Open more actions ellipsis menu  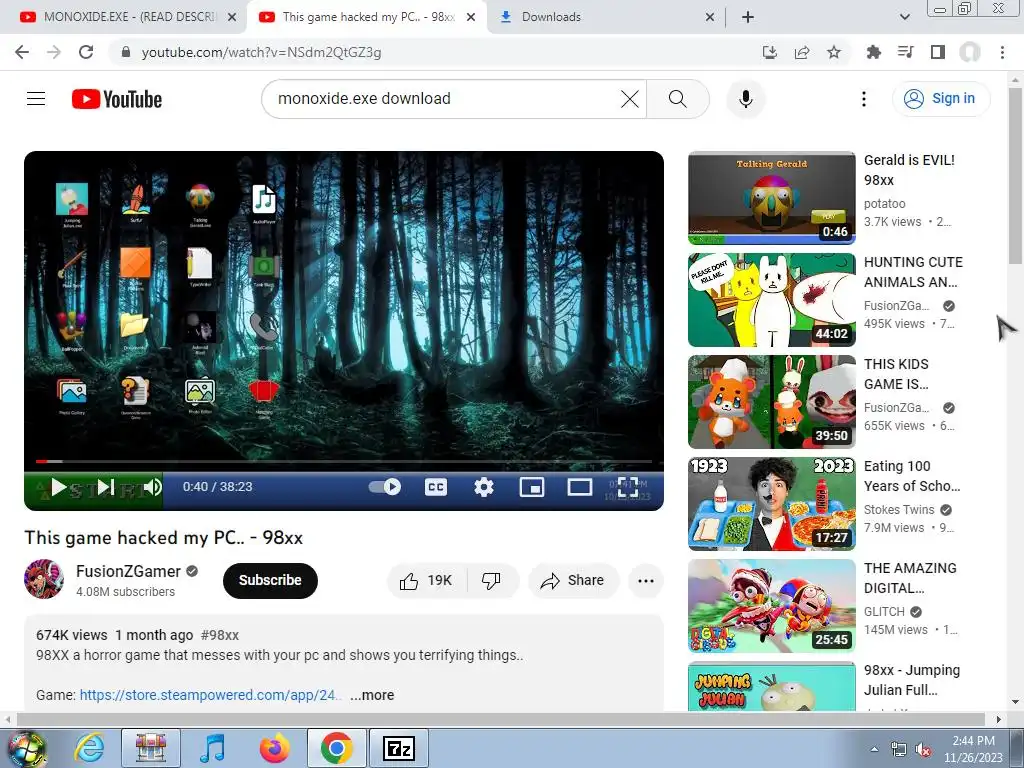(646, 581)
